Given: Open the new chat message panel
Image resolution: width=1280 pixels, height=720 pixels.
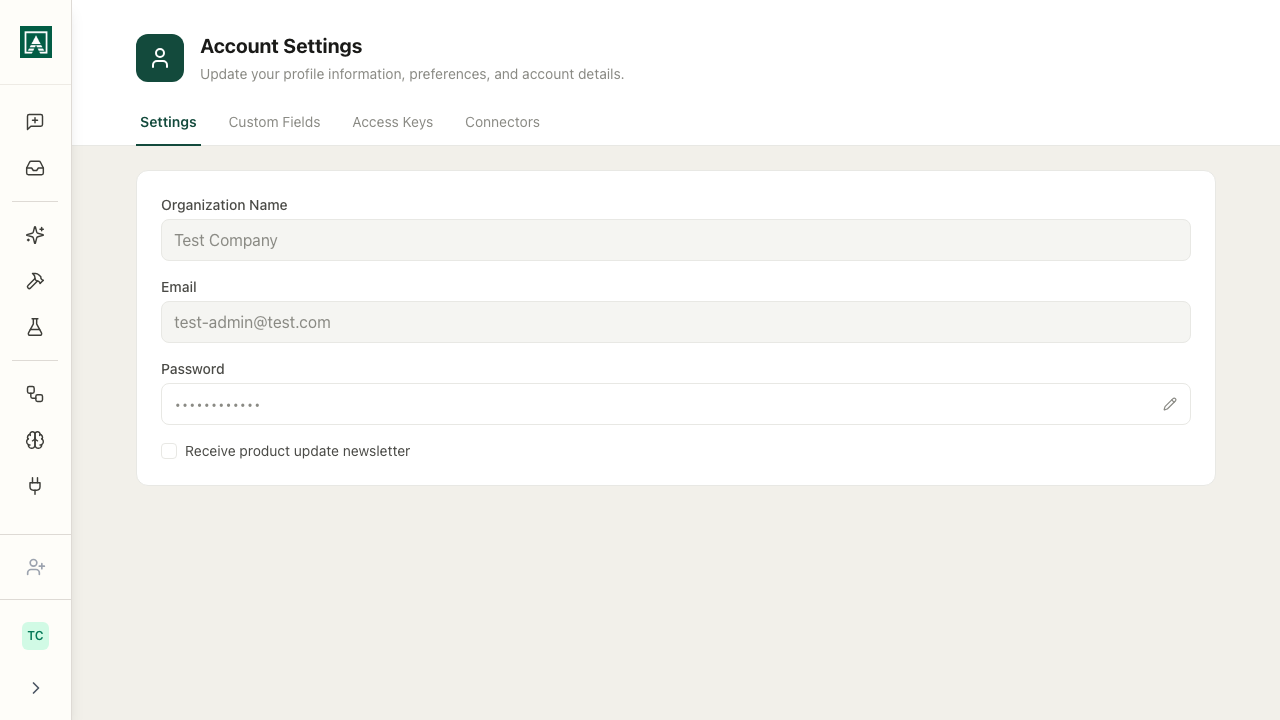Looking at the screenshot, I should pyautogui.click(x=35, y=122).
